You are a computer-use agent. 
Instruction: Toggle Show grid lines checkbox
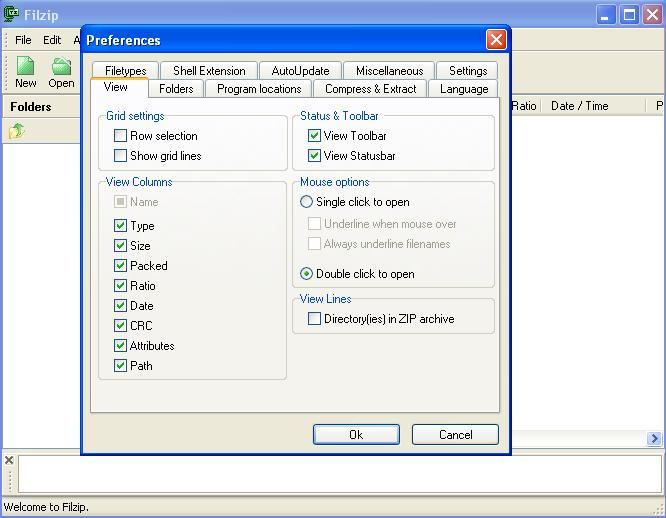point(120,156)
